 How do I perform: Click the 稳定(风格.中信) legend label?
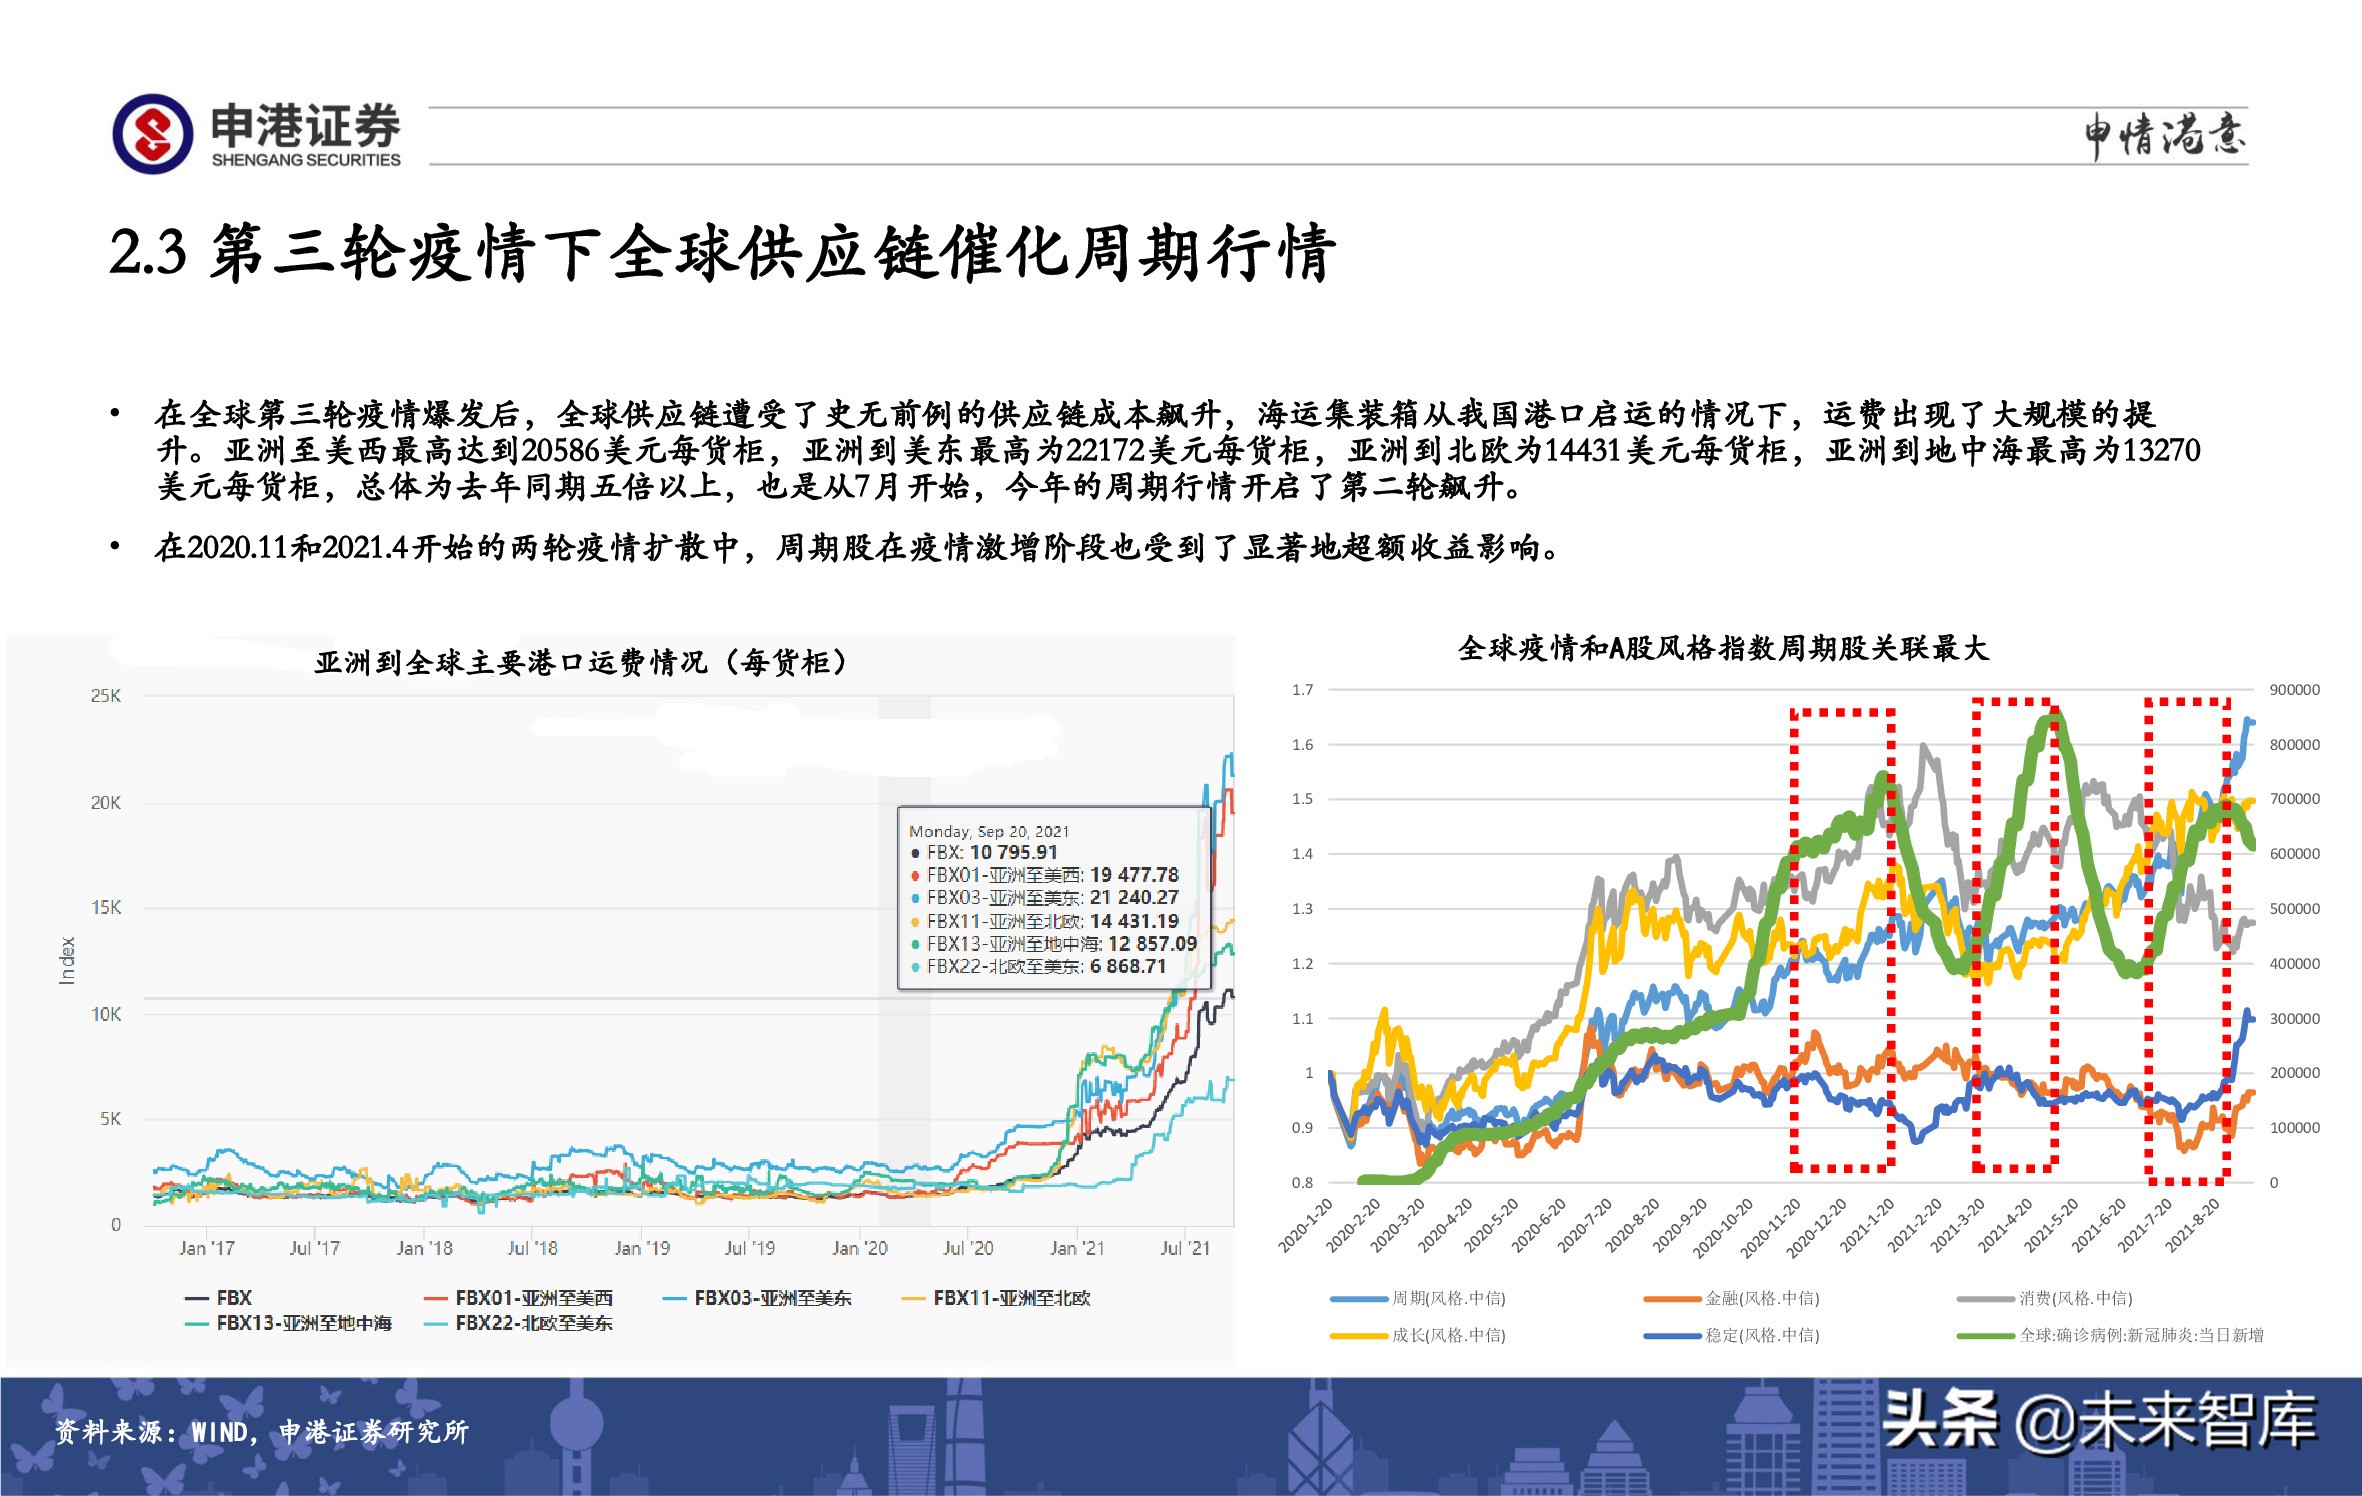1762,1335
